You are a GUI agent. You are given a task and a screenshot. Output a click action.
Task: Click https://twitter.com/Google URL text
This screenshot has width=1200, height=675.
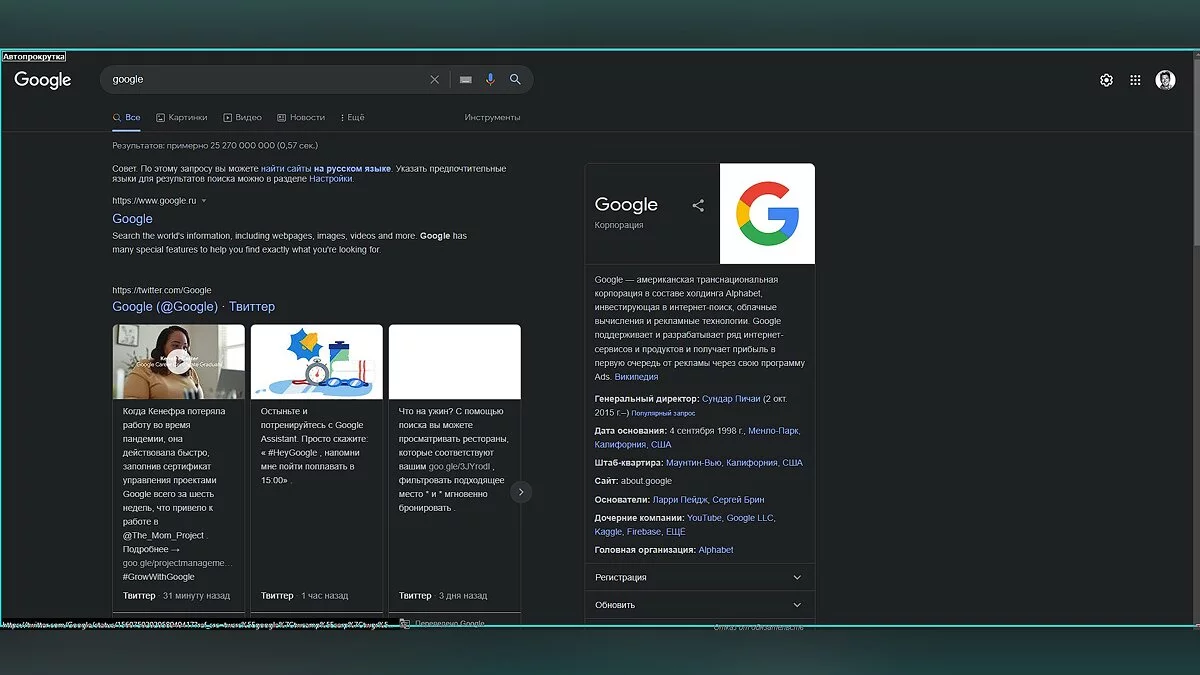(162, 291)
